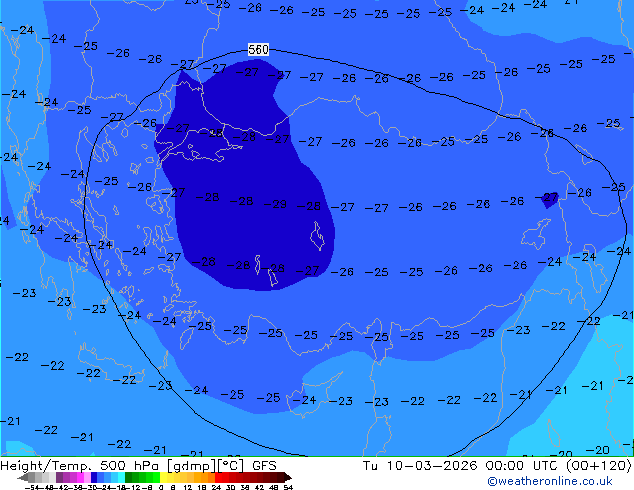Click the '(00+120)' forecast hour text
The height and width of the screenshot is (490, 634).
(598, 466)
